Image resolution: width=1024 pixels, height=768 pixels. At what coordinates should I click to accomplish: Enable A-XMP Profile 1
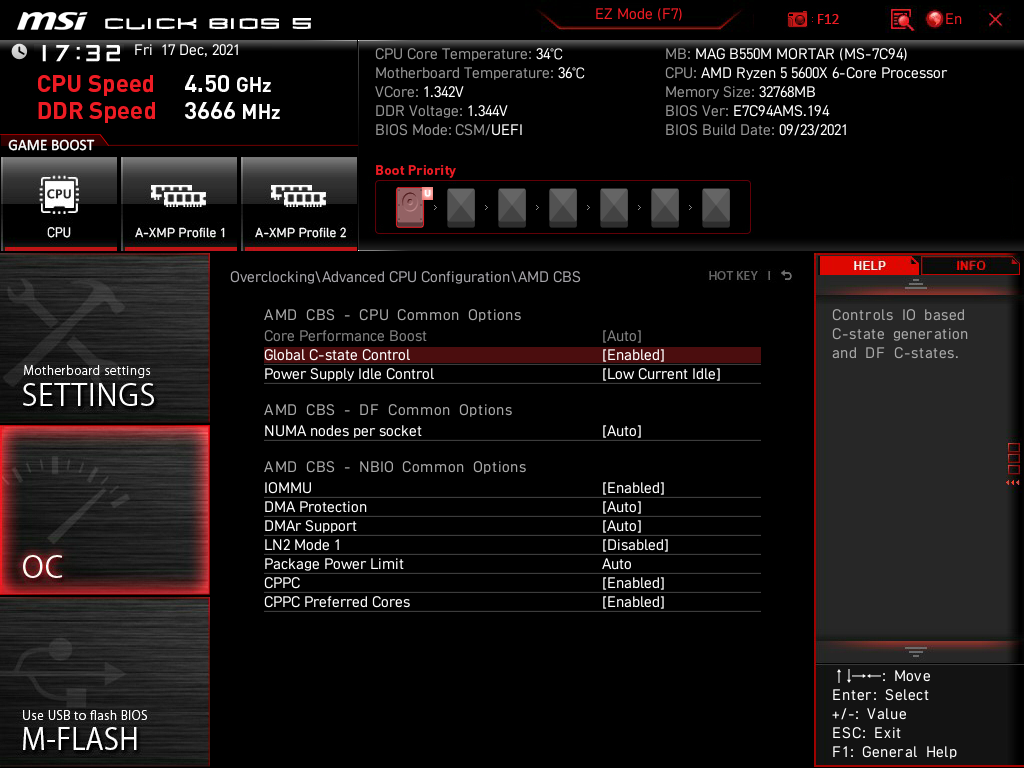coord(180,203)
